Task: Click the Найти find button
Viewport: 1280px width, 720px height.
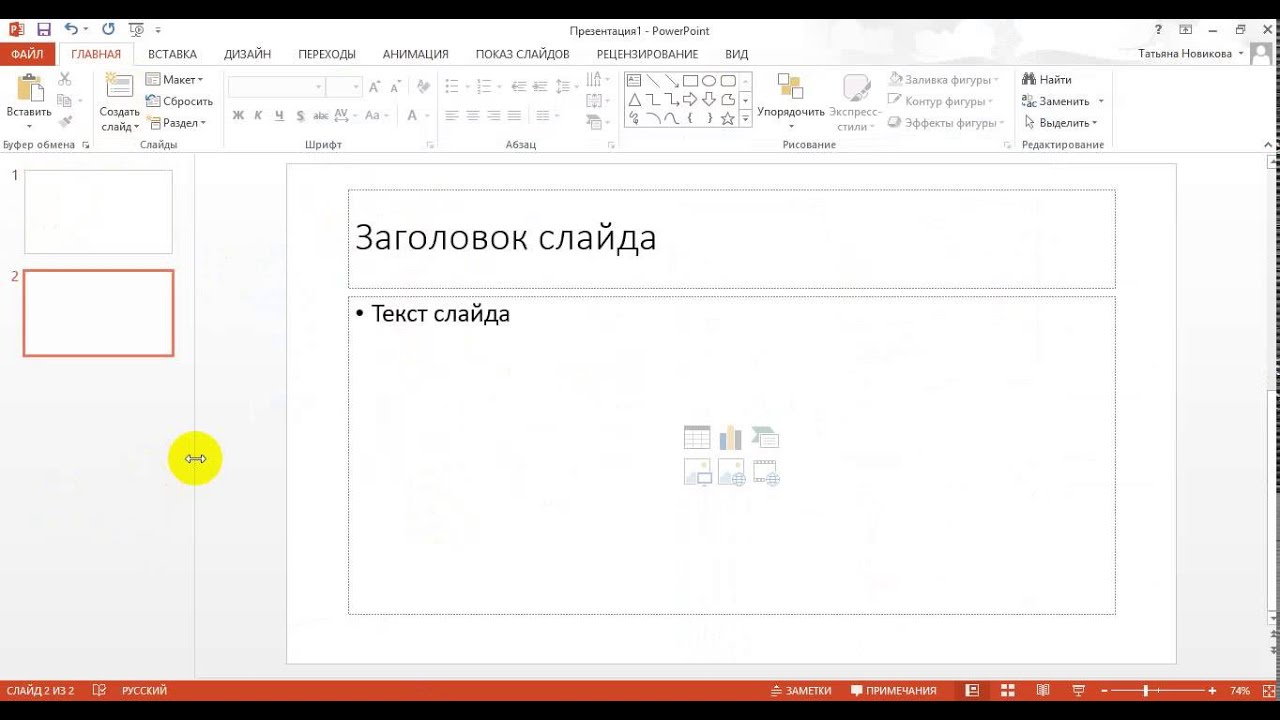Action: 1047,79
